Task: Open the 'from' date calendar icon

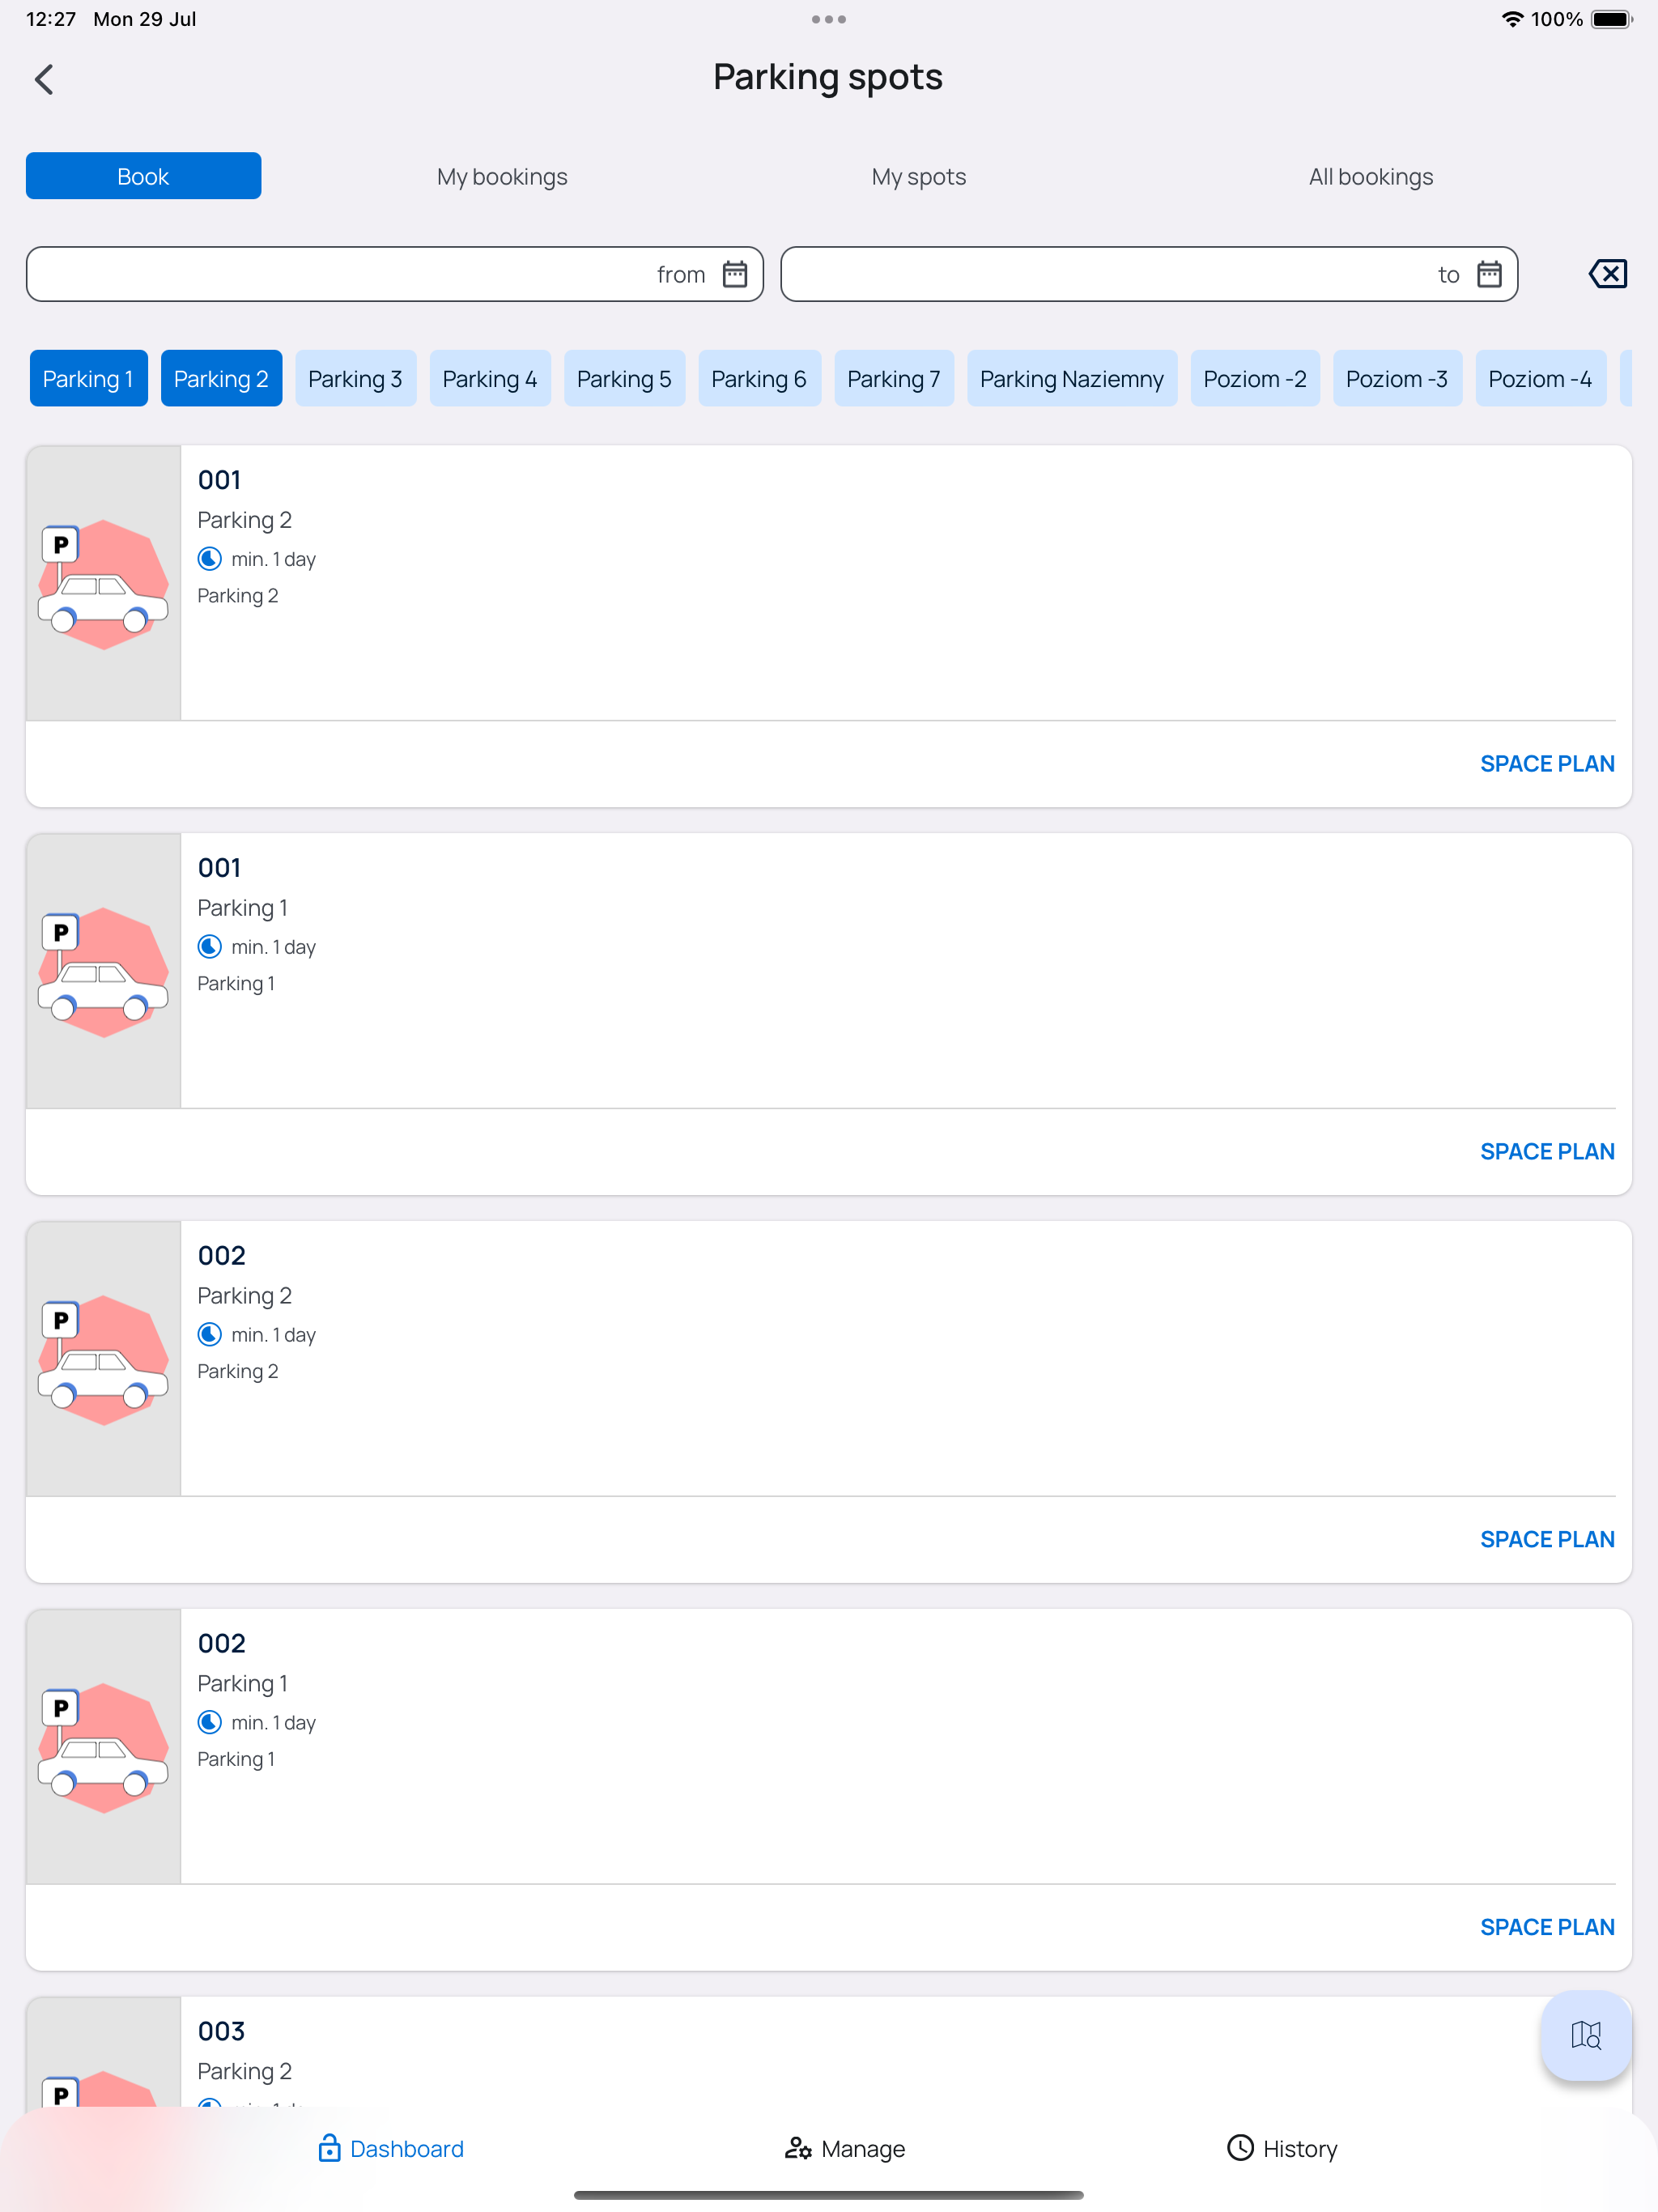Action: click(735, 274)
